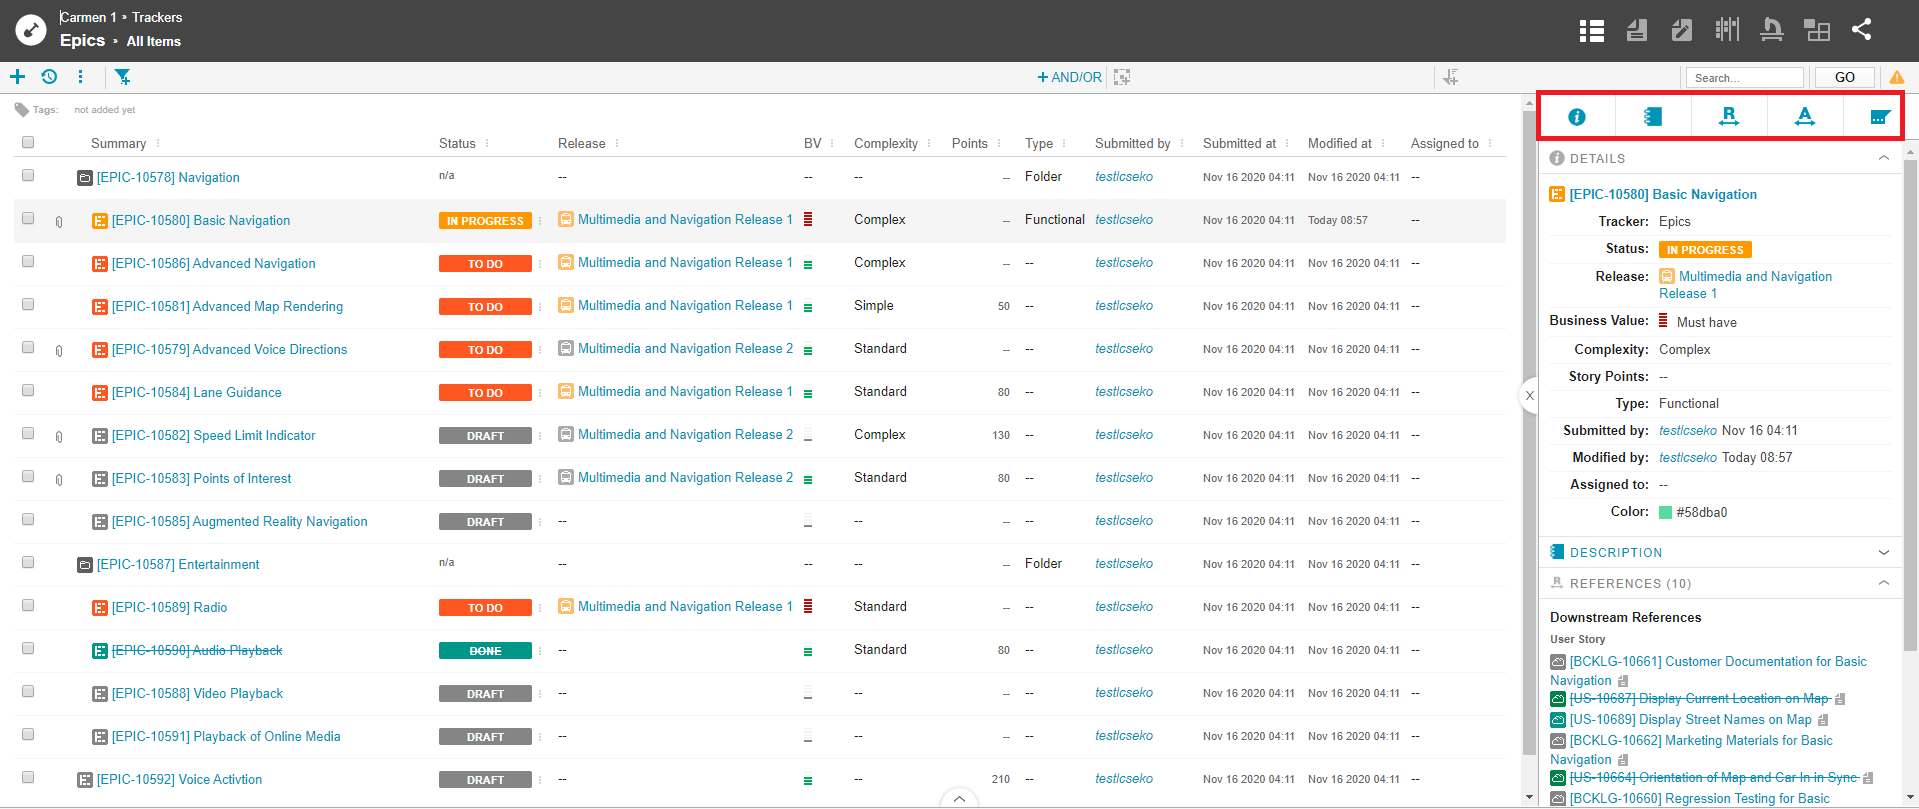Select the R references tab in right panel
Screen dimensions: 1919x809
(1729, 117)
